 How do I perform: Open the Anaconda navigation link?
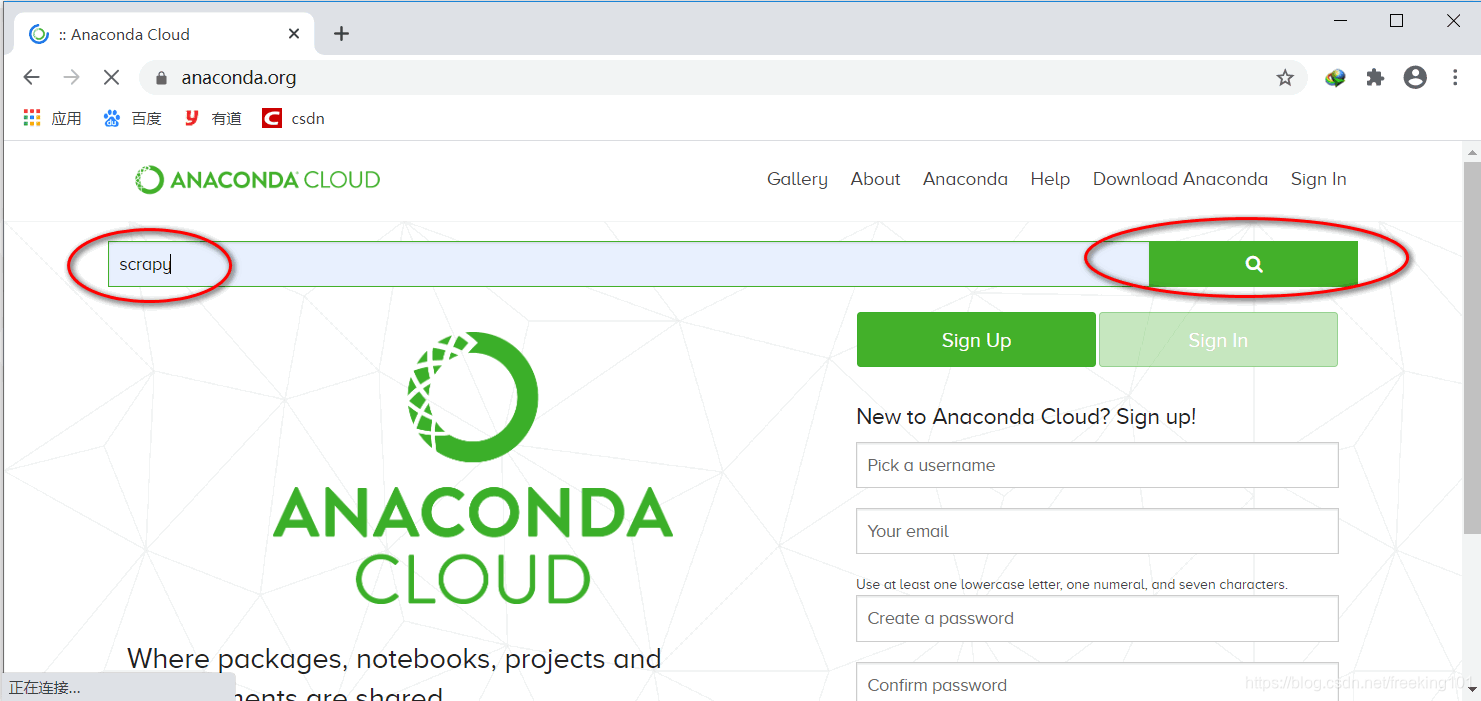click(965, 179)
